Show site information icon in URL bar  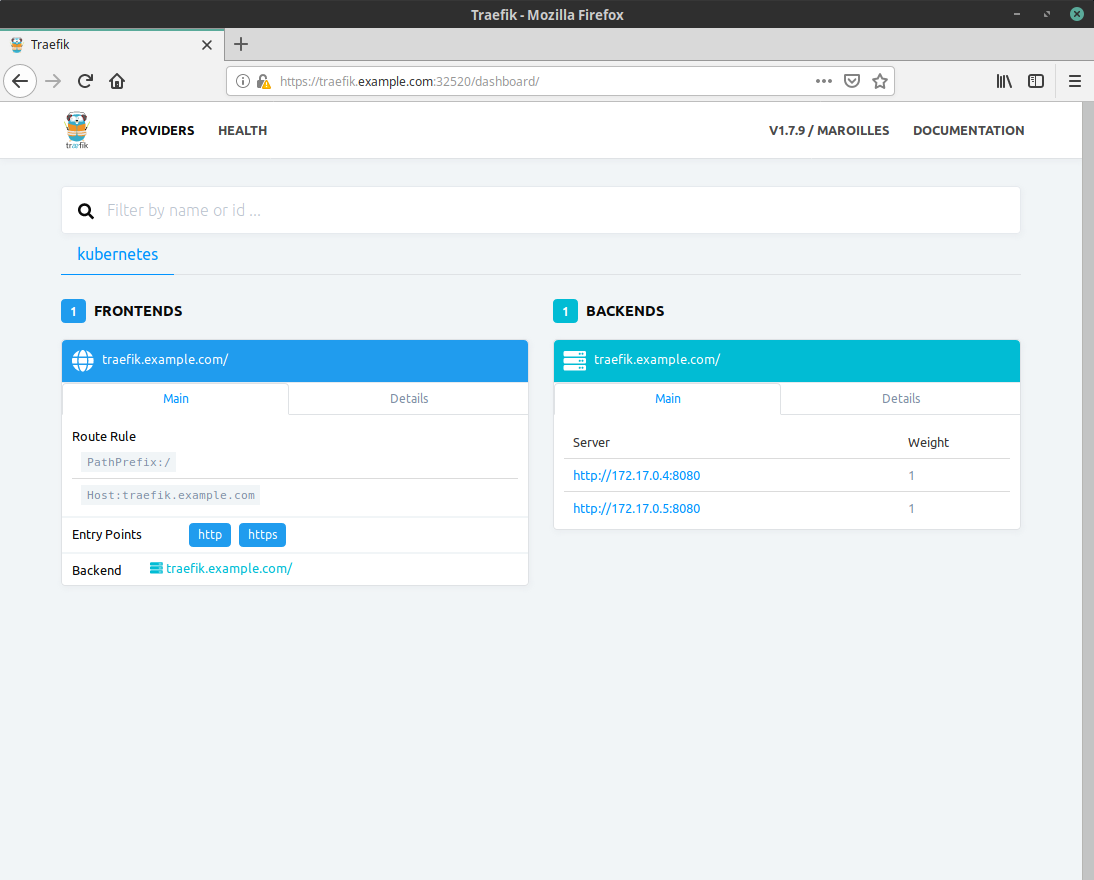coord(242,81)
